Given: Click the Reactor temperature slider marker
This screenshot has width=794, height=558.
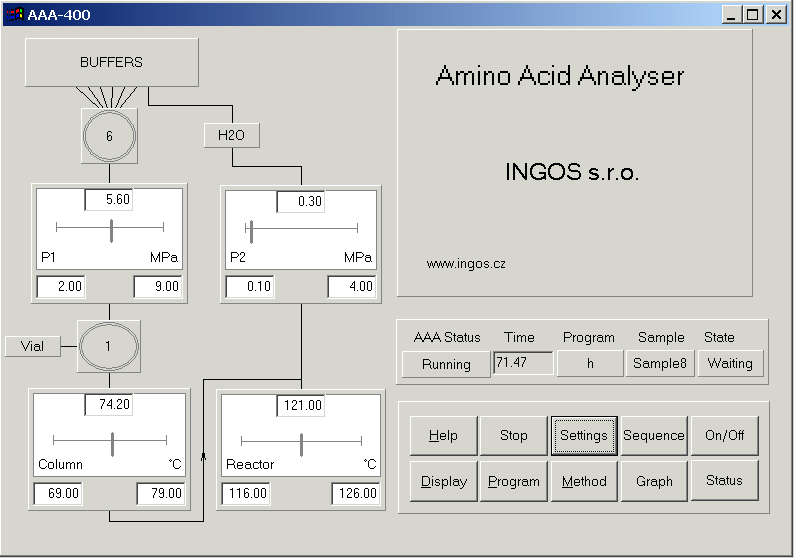Looking at the screenshot, I should pyautogui.click(x=301, y=445).
